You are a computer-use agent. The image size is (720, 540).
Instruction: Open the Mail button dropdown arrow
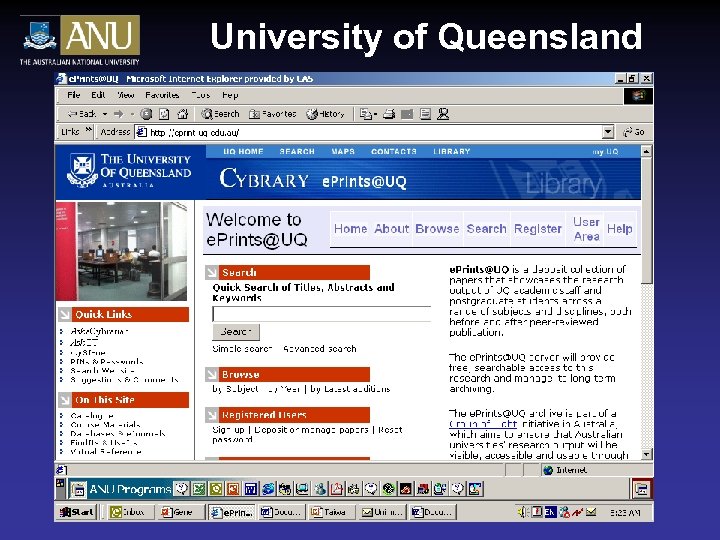coord(376,114)
